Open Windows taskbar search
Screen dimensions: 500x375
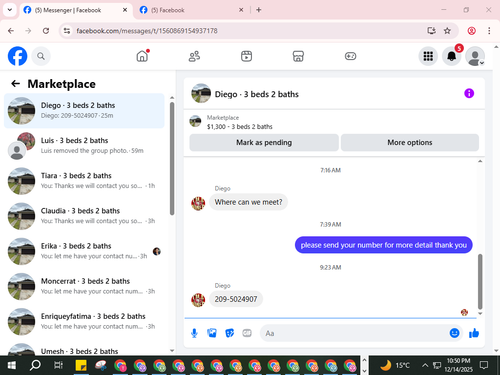(x=35, y=365)
